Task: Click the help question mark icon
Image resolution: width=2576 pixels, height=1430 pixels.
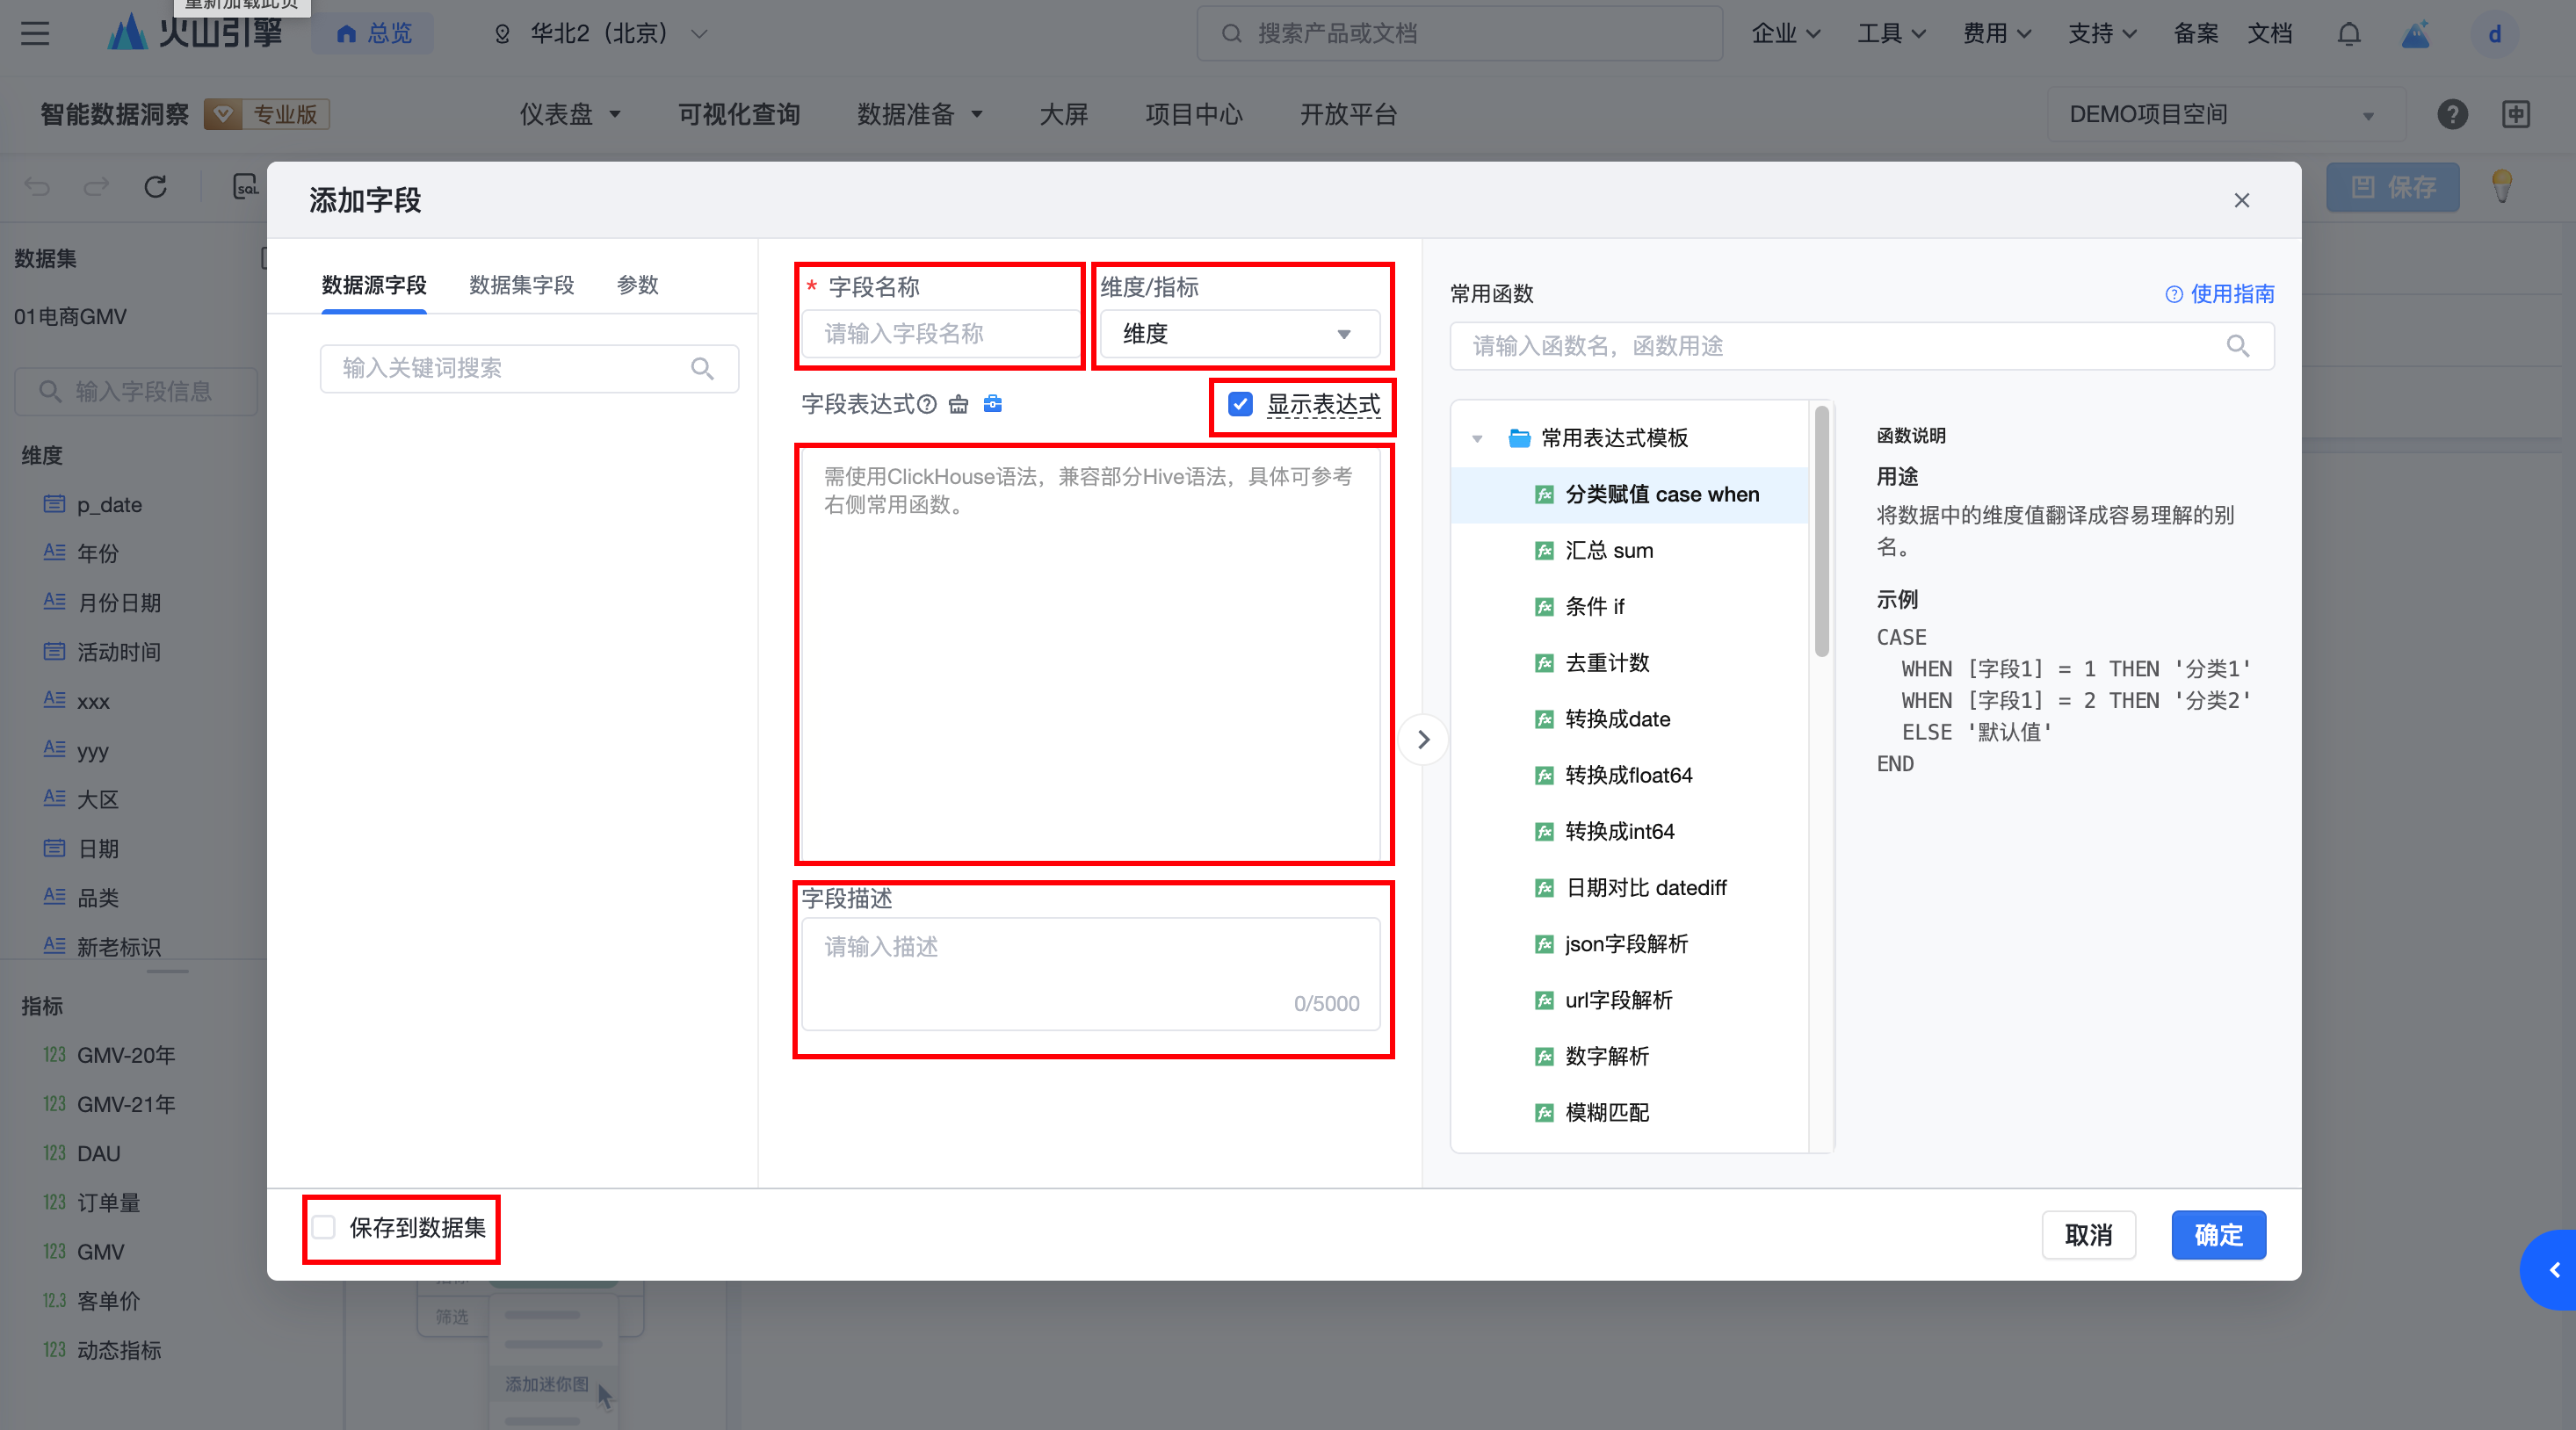Action: point(2451,114)
